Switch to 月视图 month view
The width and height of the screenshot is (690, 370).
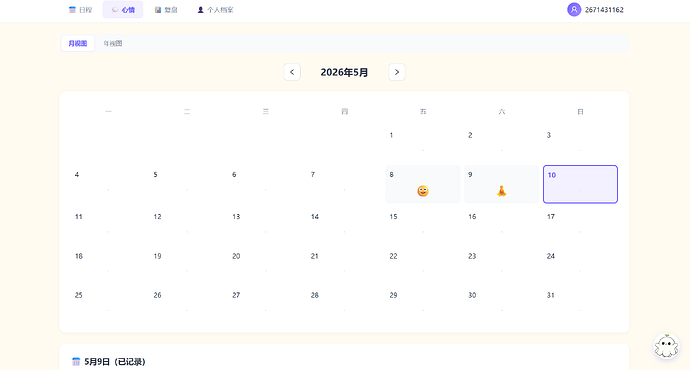tap(77, 43)
